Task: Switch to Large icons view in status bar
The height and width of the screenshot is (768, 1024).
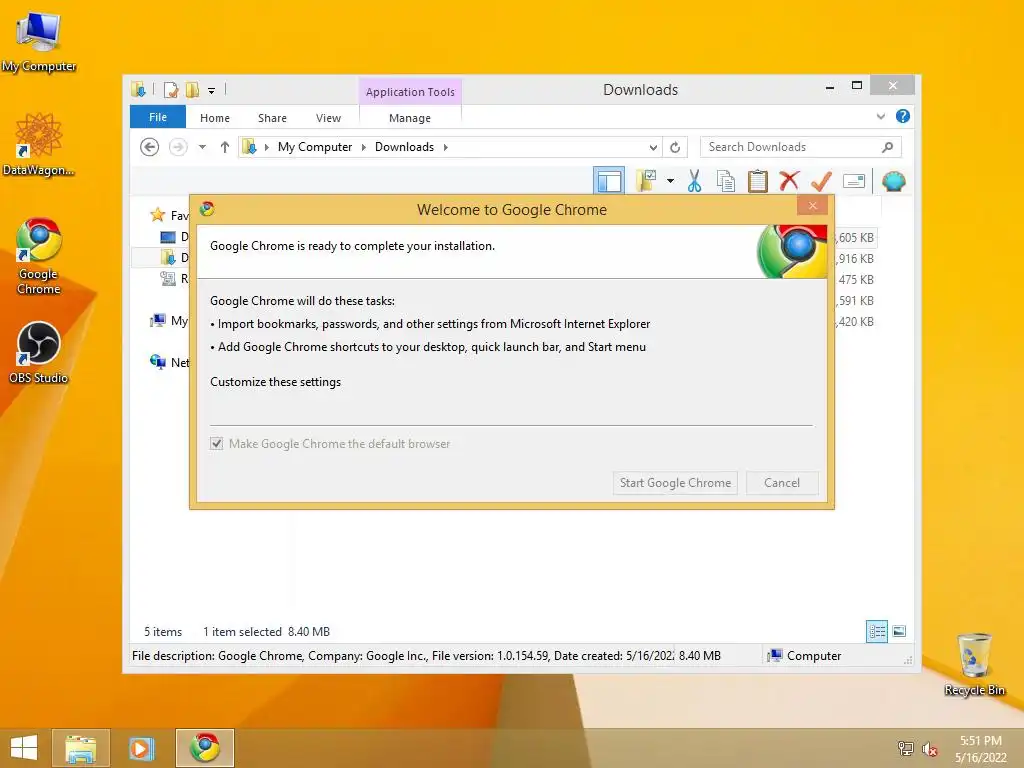Action: coord(899,632)
